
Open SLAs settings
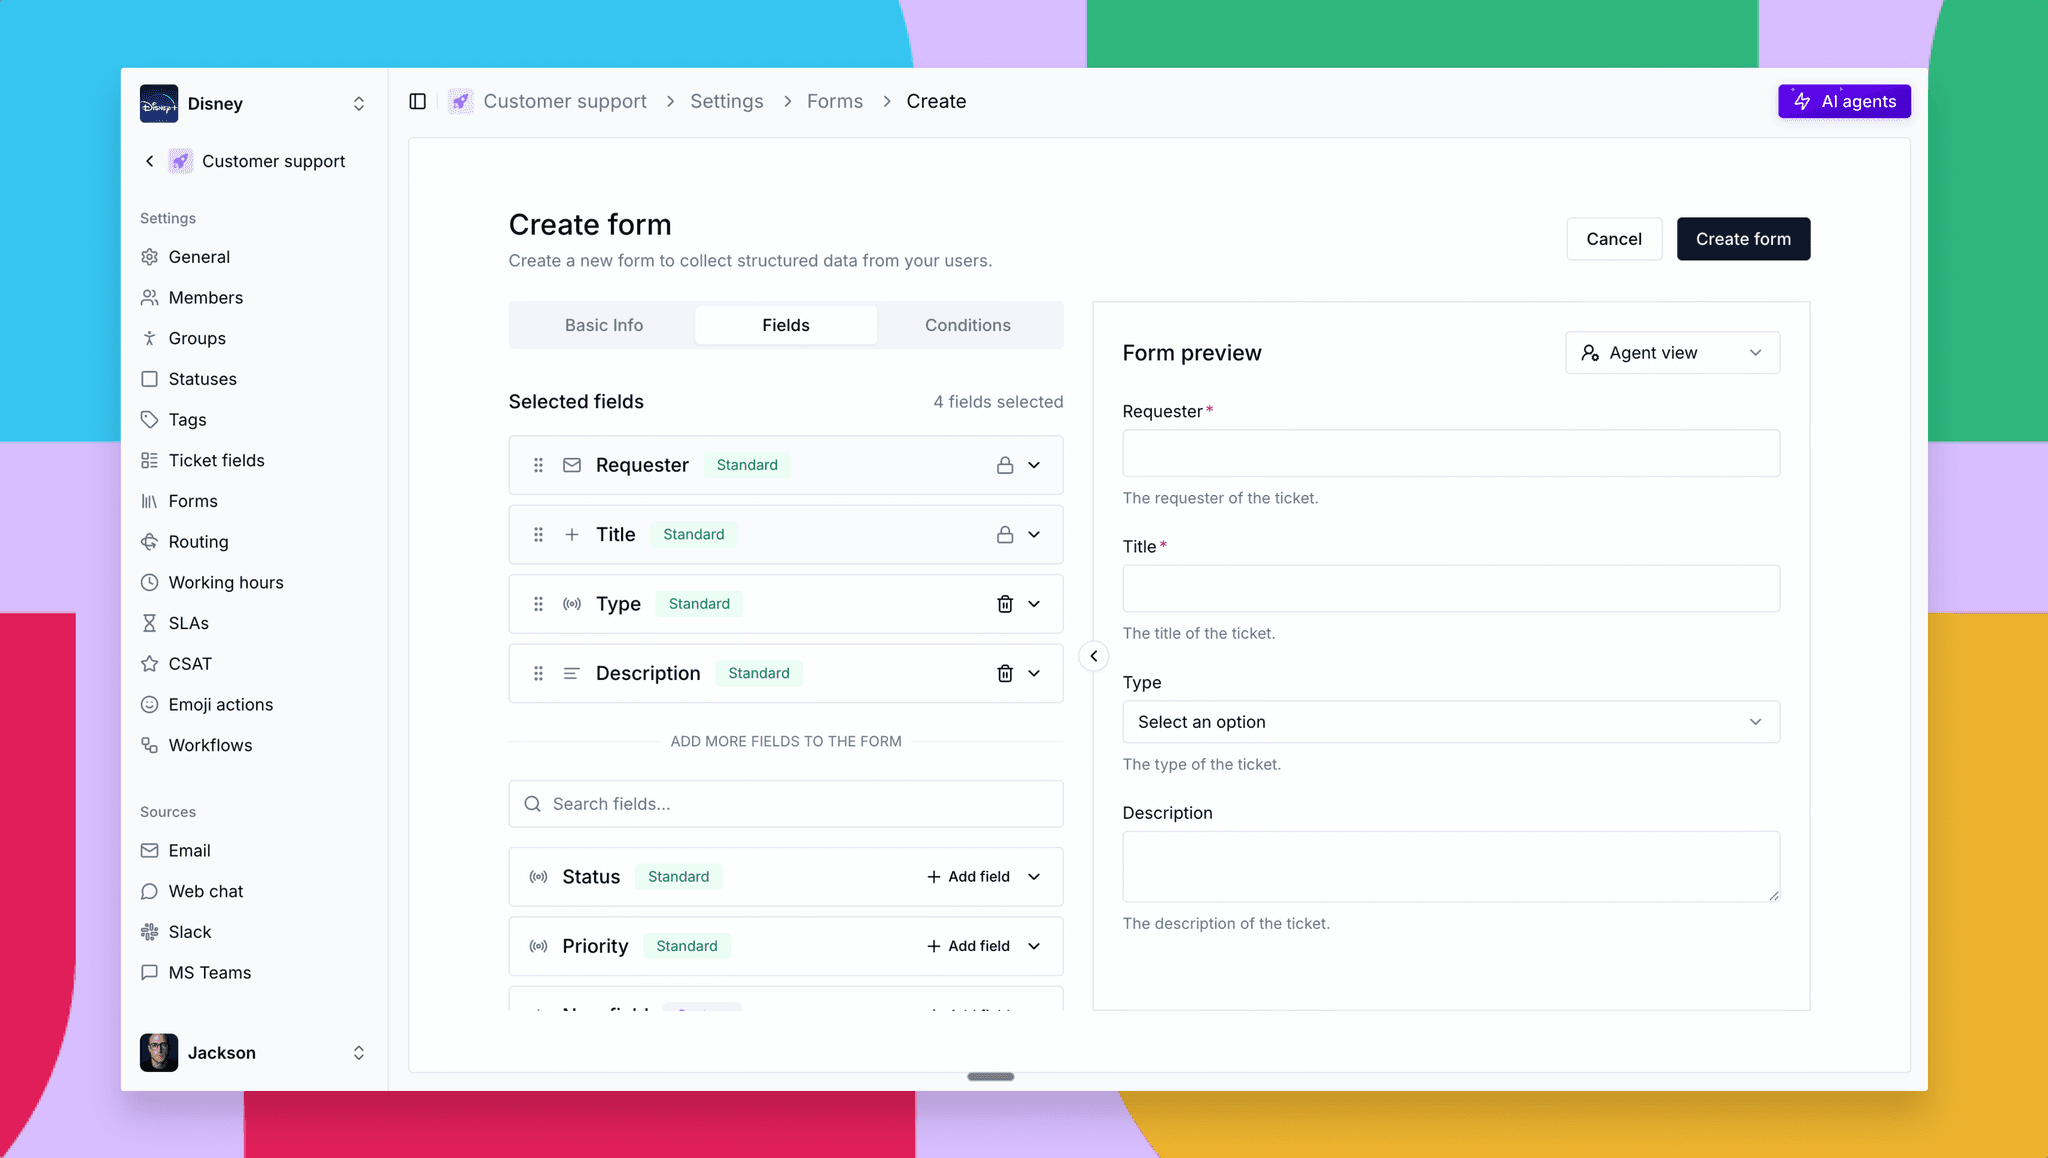tap(189, 622)
